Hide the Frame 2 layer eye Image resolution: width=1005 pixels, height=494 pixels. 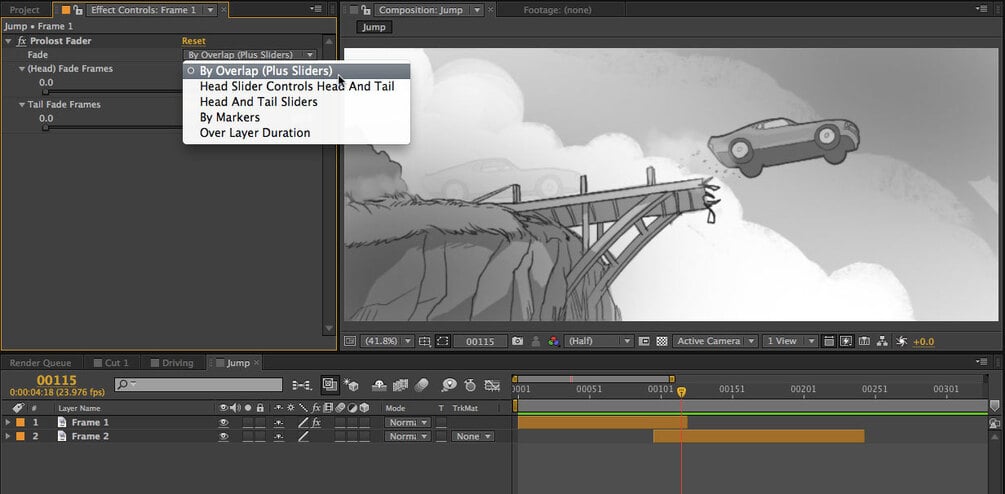pos(224,436)
